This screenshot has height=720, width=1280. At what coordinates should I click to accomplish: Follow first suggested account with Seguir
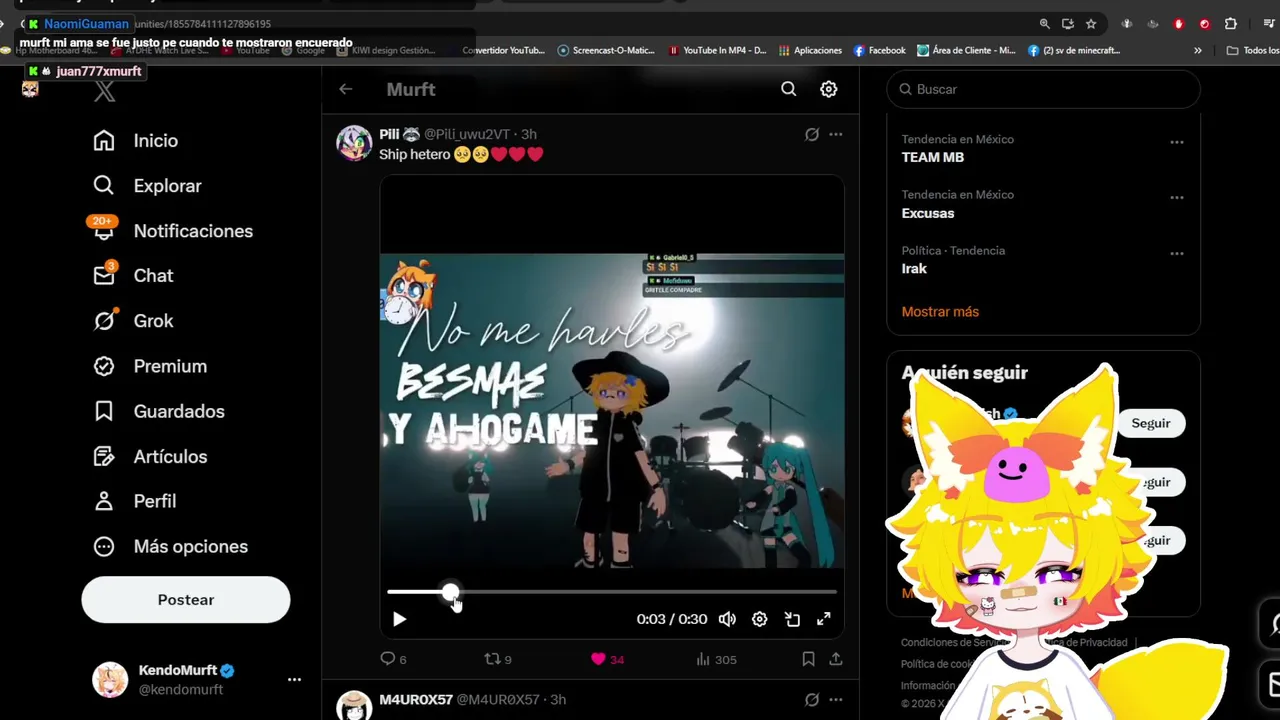pyautogui.click(x=1151, y=423)
